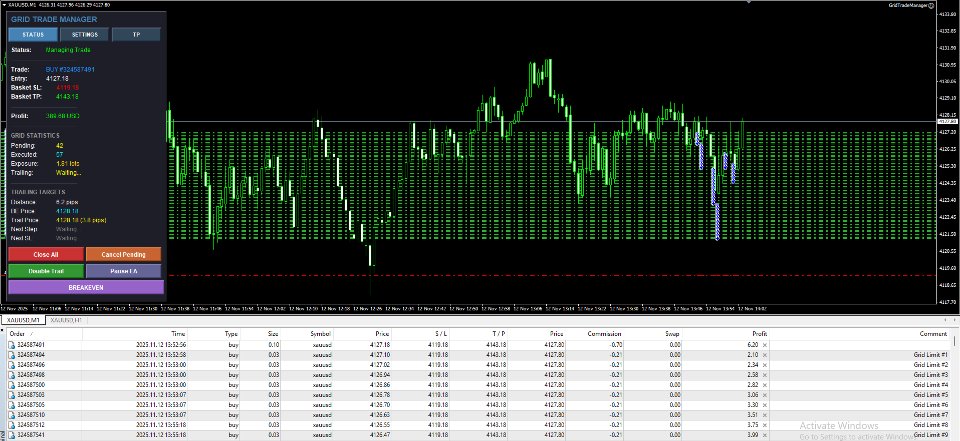
Task: Click order icon for order 324587541
Action: (x=11, y=435)
